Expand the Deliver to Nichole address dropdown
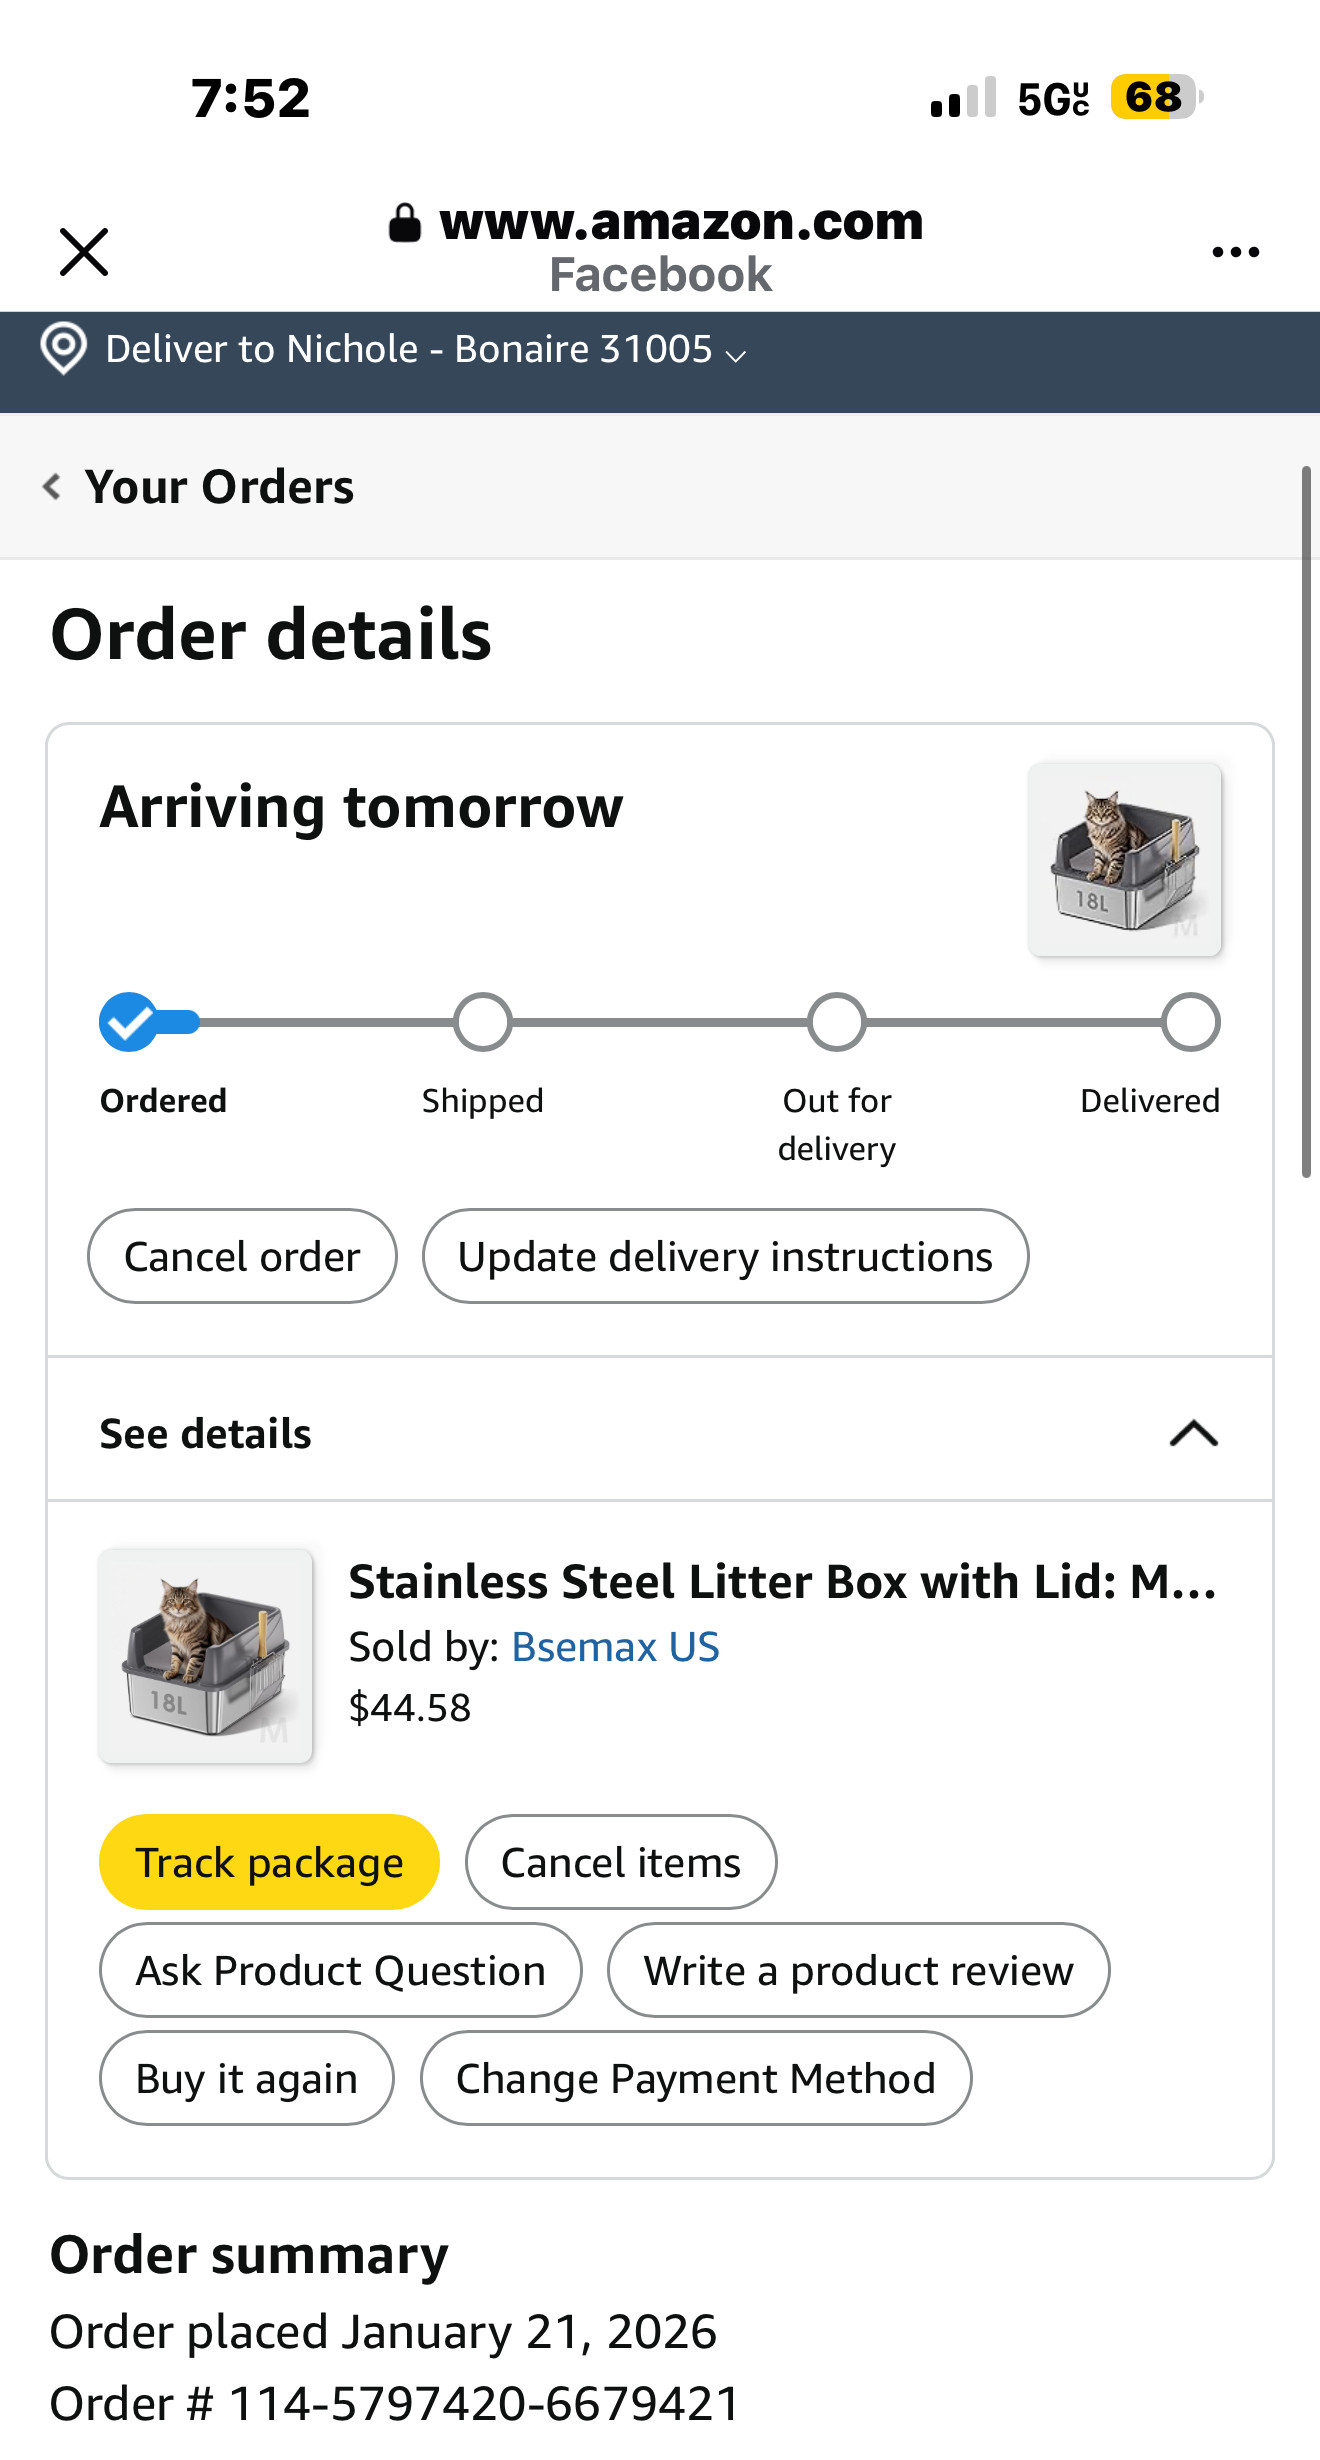Screen dimensions: 1320x2460 (736, 355)
